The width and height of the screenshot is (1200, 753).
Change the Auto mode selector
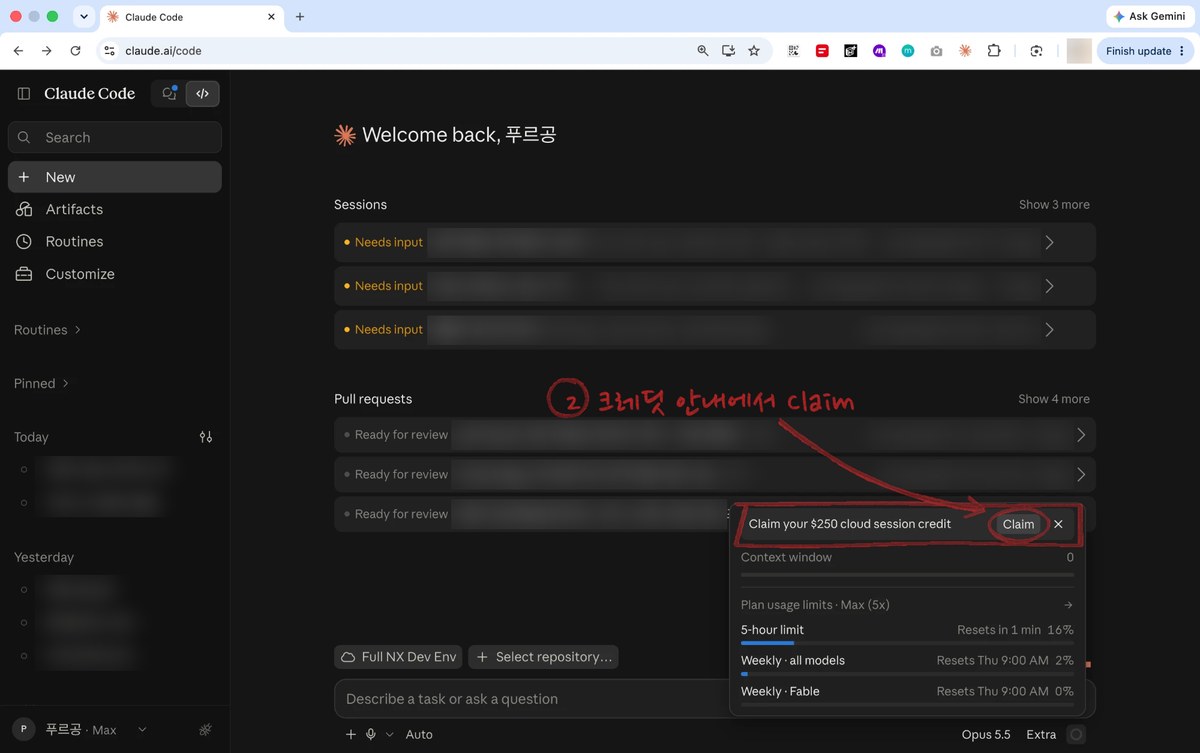pos(419,734)
